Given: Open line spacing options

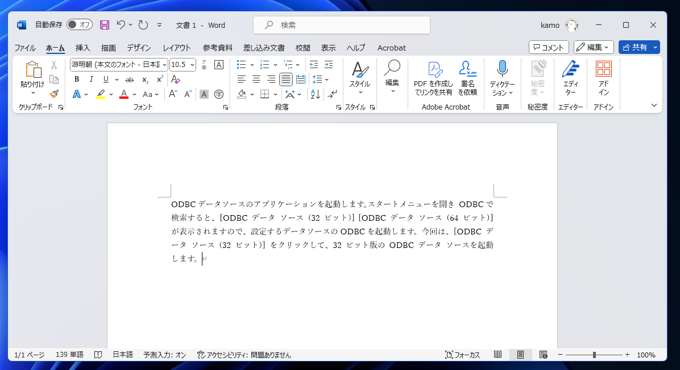Looking at the screenshot, I should [x=320, y=79].
